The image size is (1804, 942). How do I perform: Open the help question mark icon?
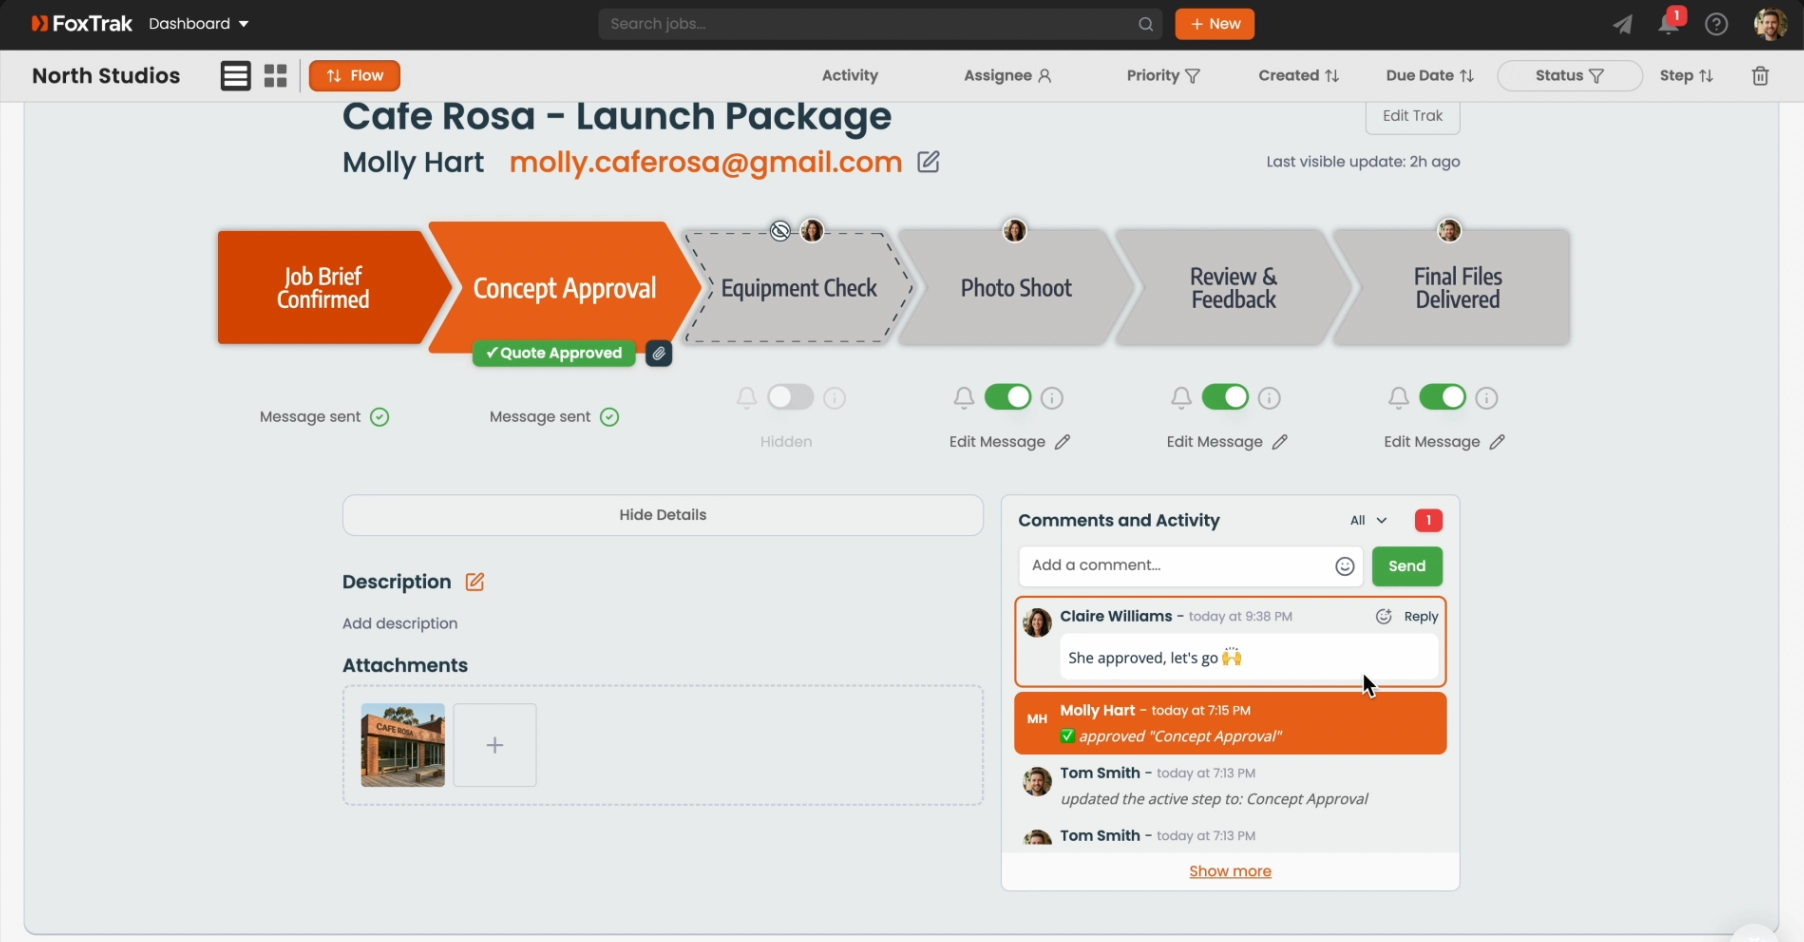coord(1717,24)
